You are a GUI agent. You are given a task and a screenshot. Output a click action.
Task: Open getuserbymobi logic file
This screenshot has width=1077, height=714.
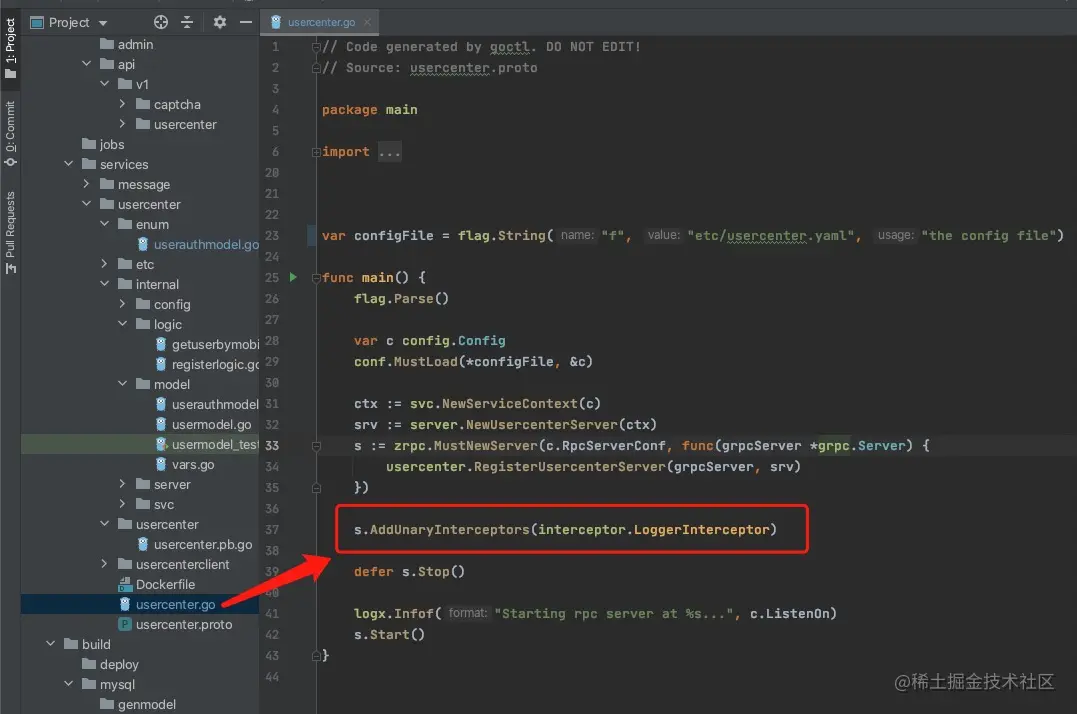point(207,345)
